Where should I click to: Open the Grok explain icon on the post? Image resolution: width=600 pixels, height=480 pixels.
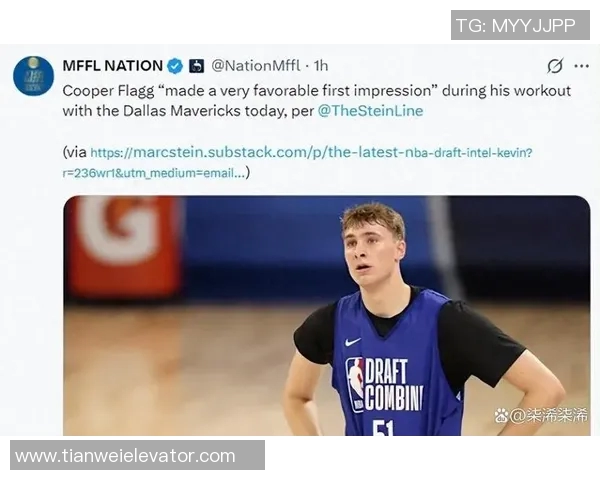pyautogui.click(x=555, y=66)
